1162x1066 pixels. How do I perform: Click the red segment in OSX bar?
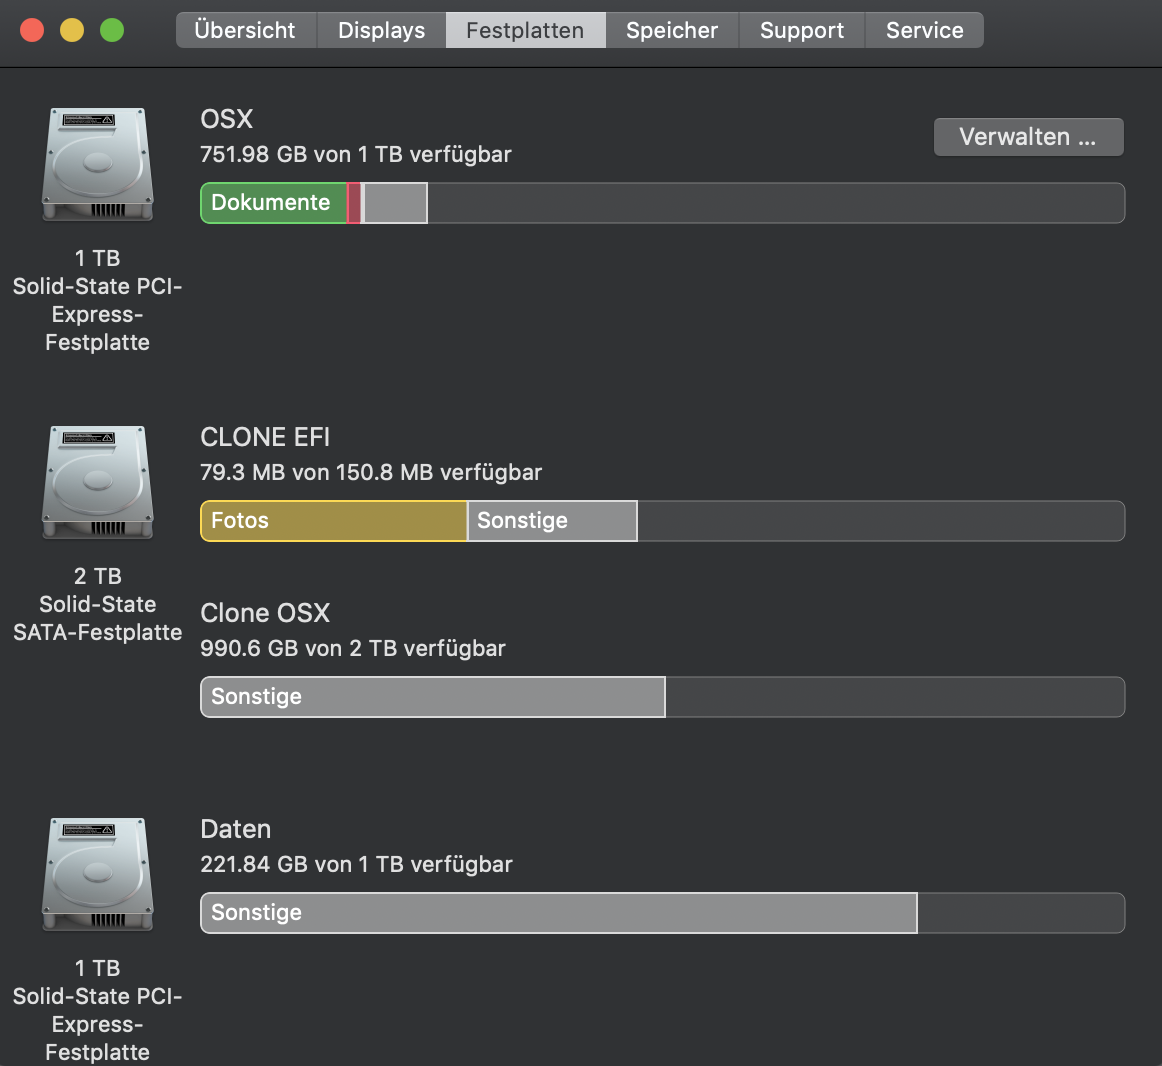[354, 203]
